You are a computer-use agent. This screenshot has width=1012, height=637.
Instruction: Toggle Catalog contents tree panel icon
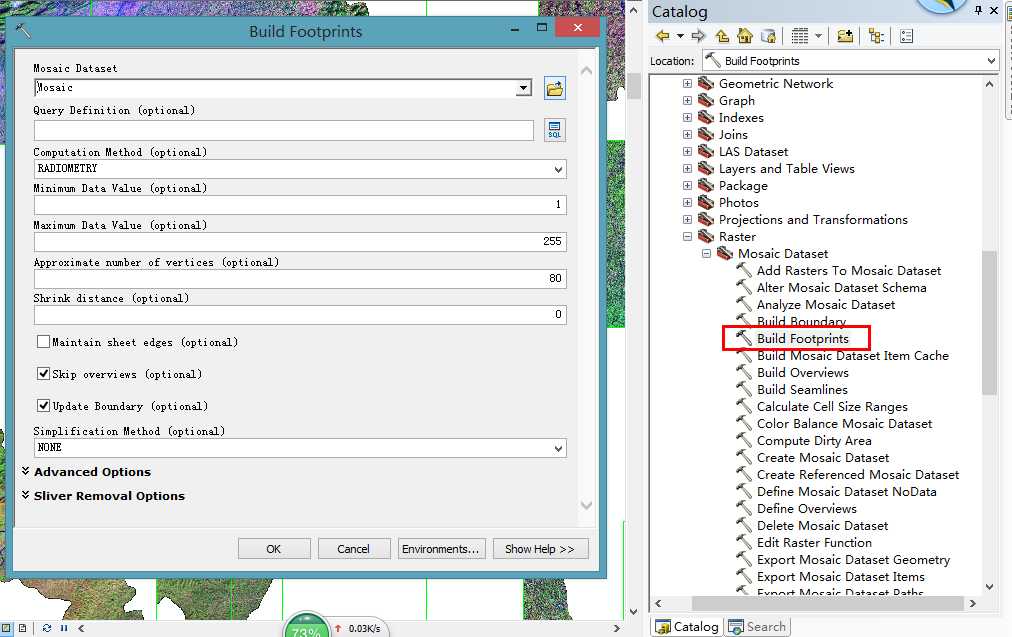(x=876, y=36)
